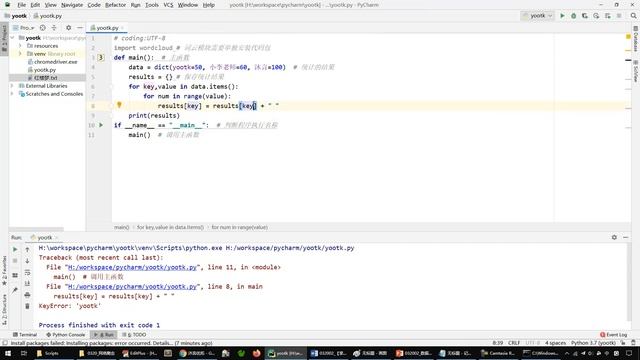
Task: Toggle soft-wrap in Run console
Action: (x=27, y=272)
